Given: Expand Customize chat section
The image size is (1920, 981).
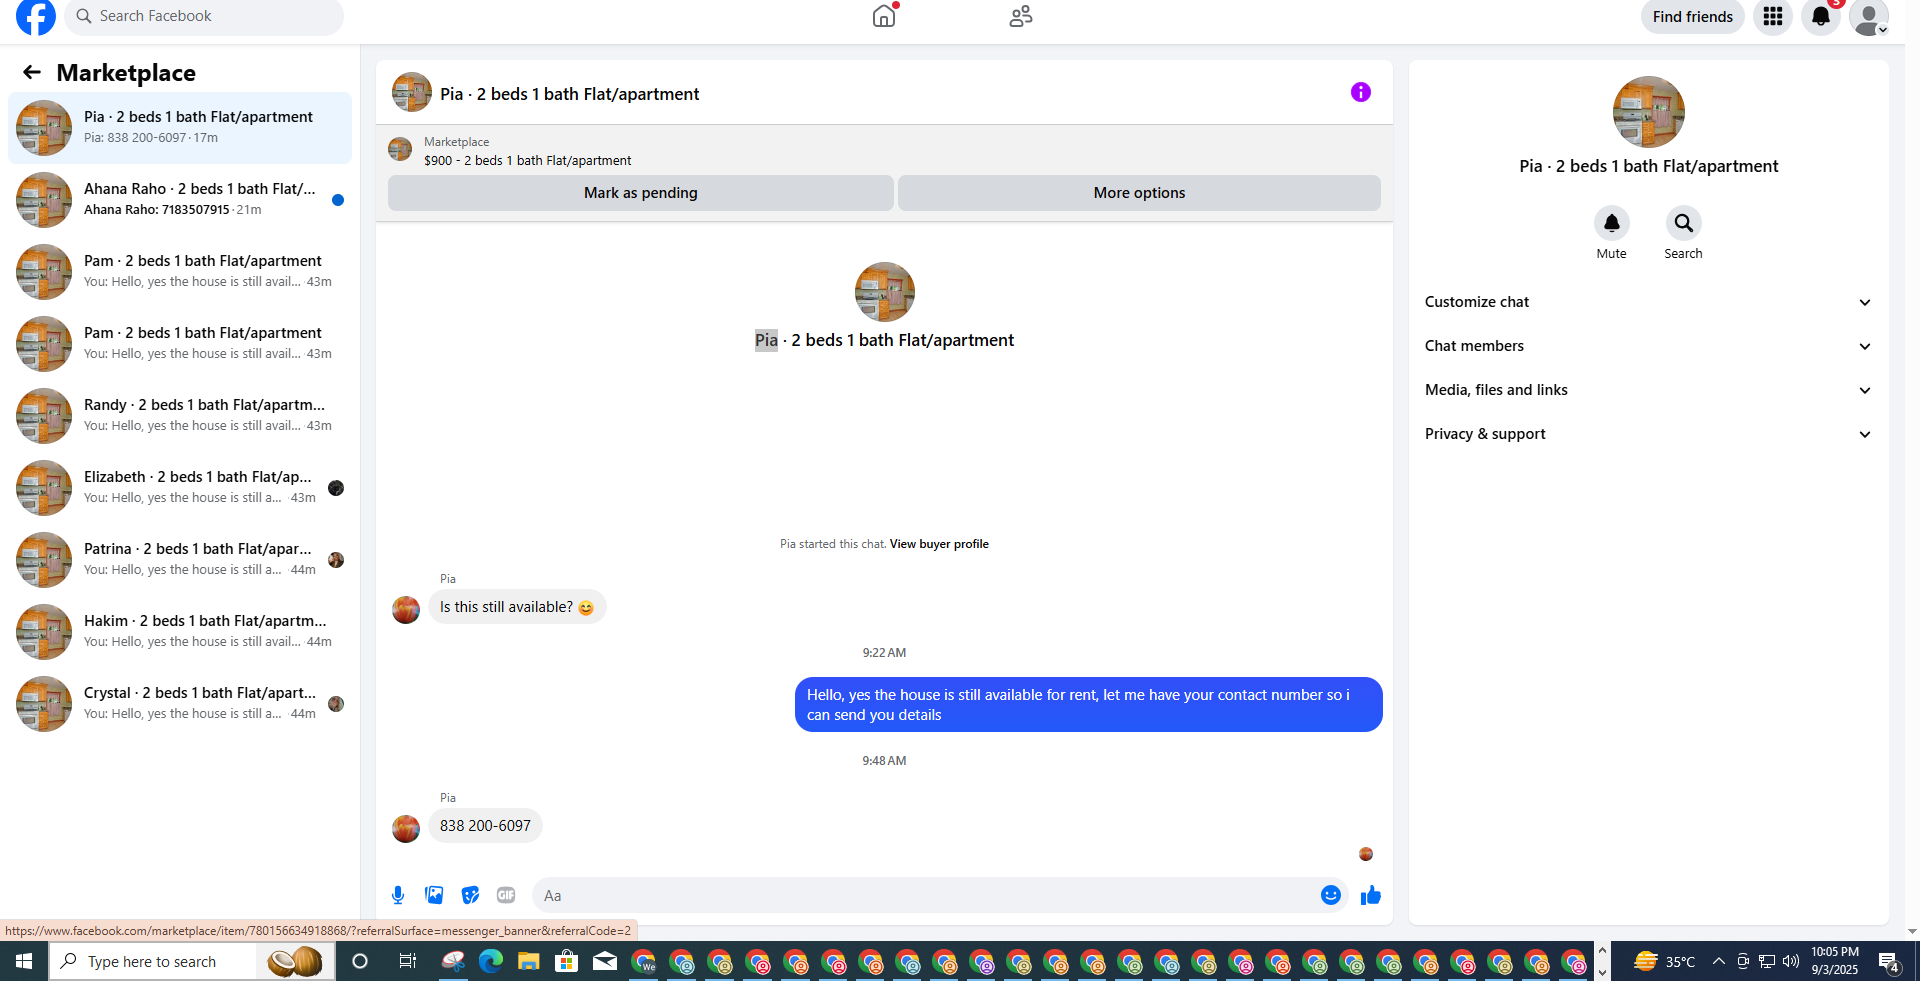Looking at the screenshot, I should pyautogui.click(x=1648, y=302).
